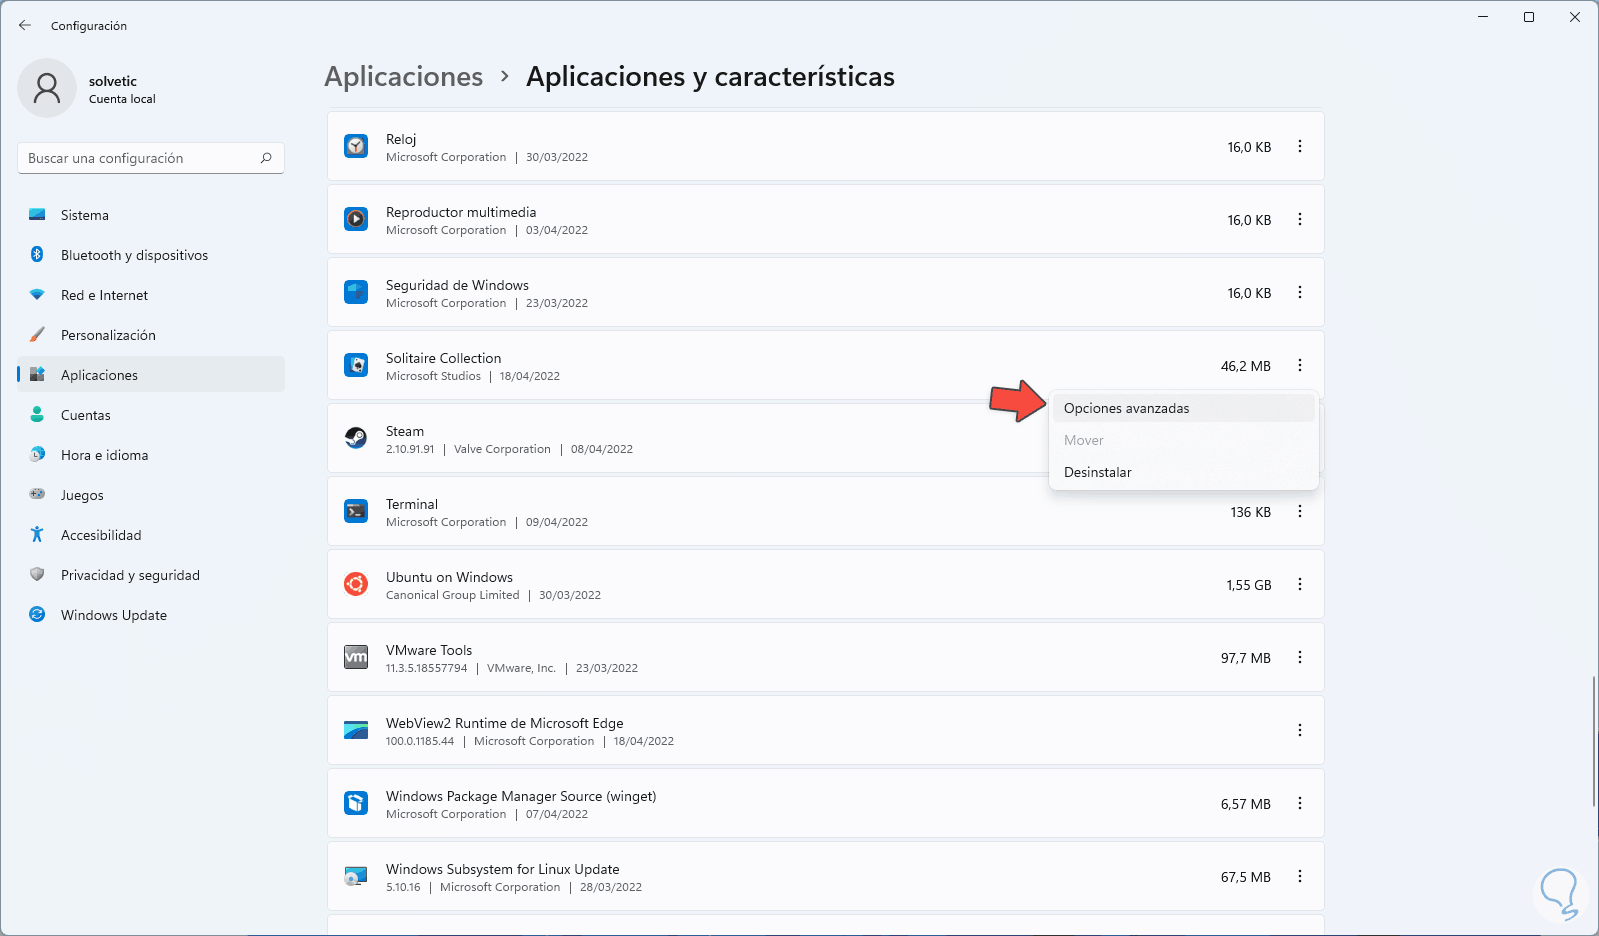Open three-dot menu for Reloj

point(1300,146)
